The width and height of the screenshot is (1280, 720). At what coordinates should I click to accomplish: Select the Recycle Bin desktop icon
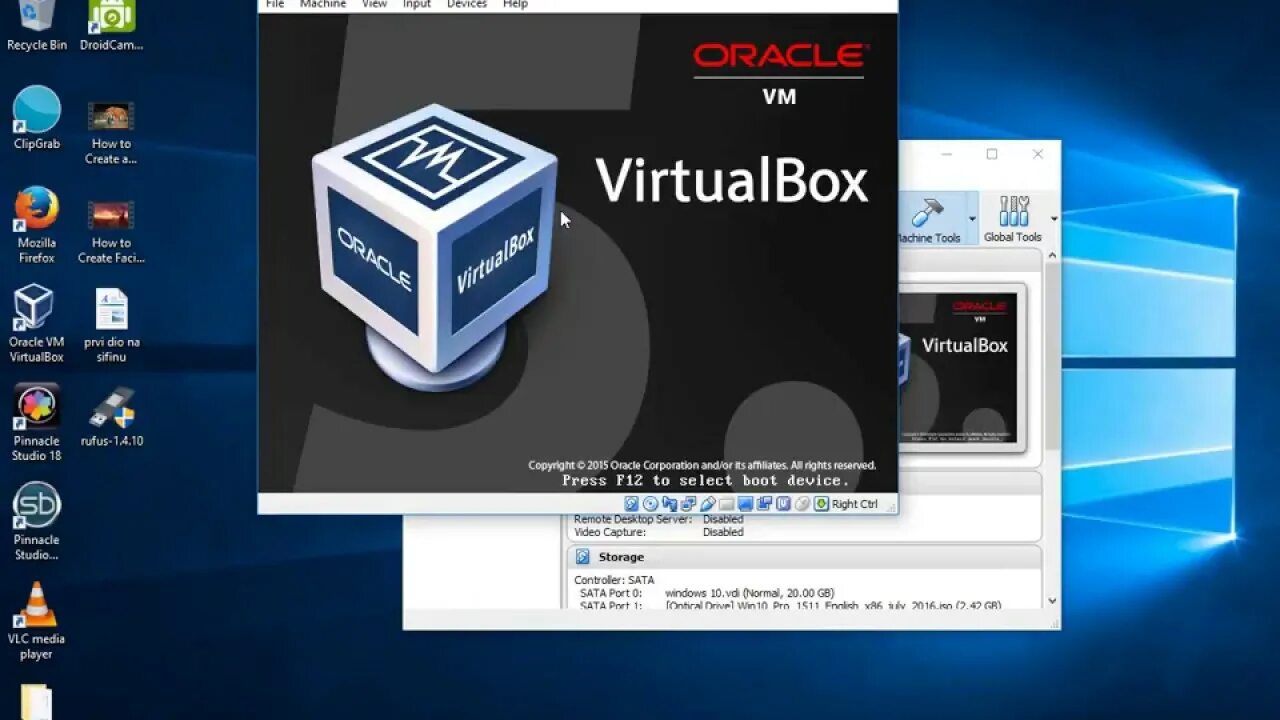pyautogui.click(x=37, y=25)
